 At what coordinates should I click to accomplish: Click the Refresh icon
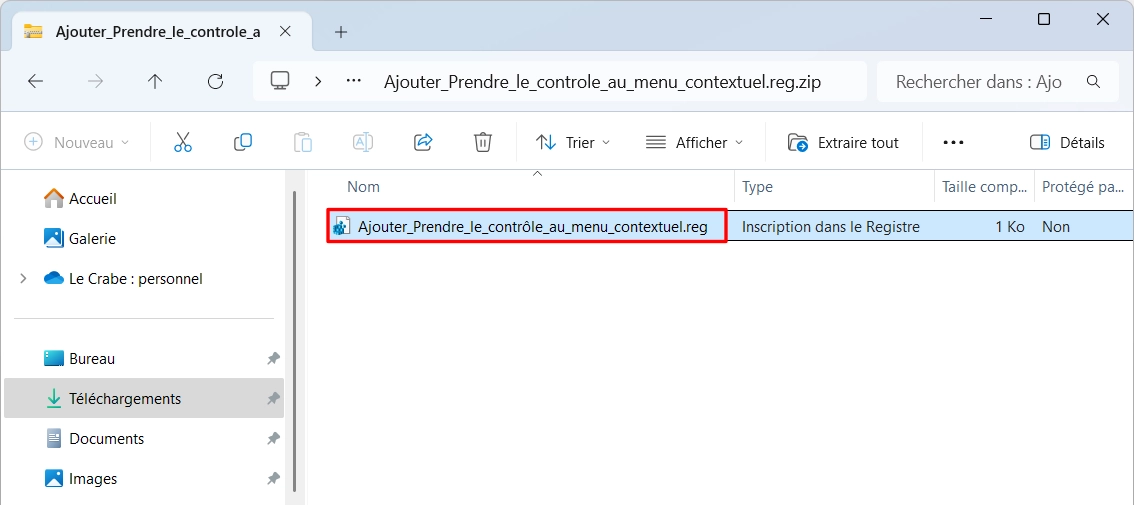point(216,81)
